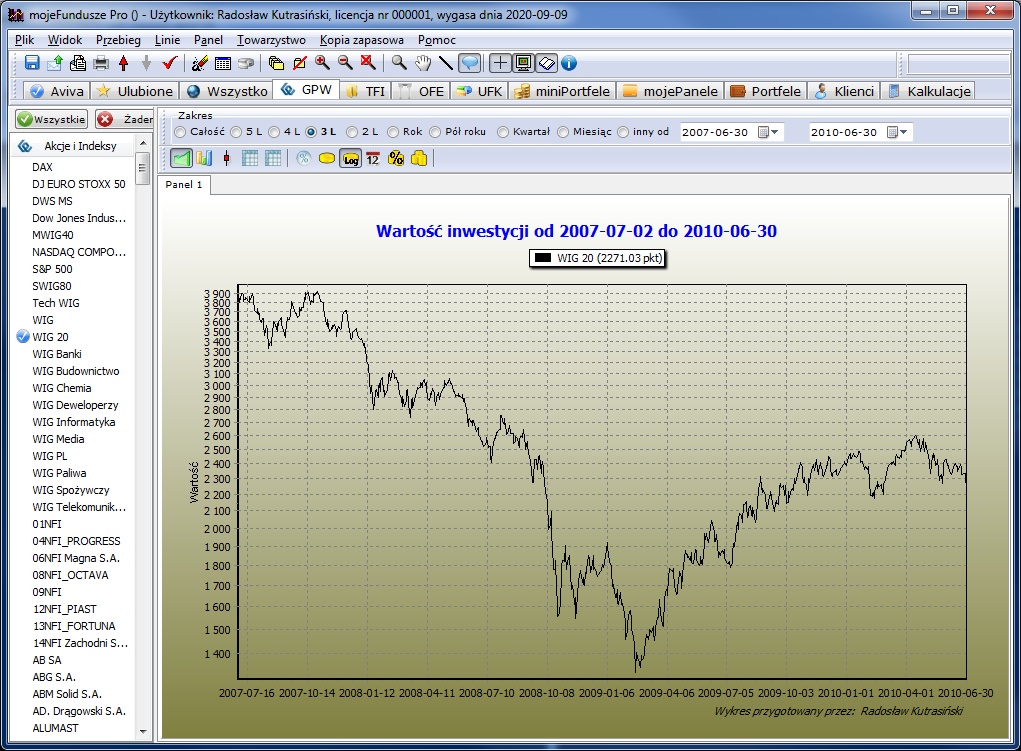Click the save (floppy disk) icon
The image size is (1021, 751).
[32, 63]
